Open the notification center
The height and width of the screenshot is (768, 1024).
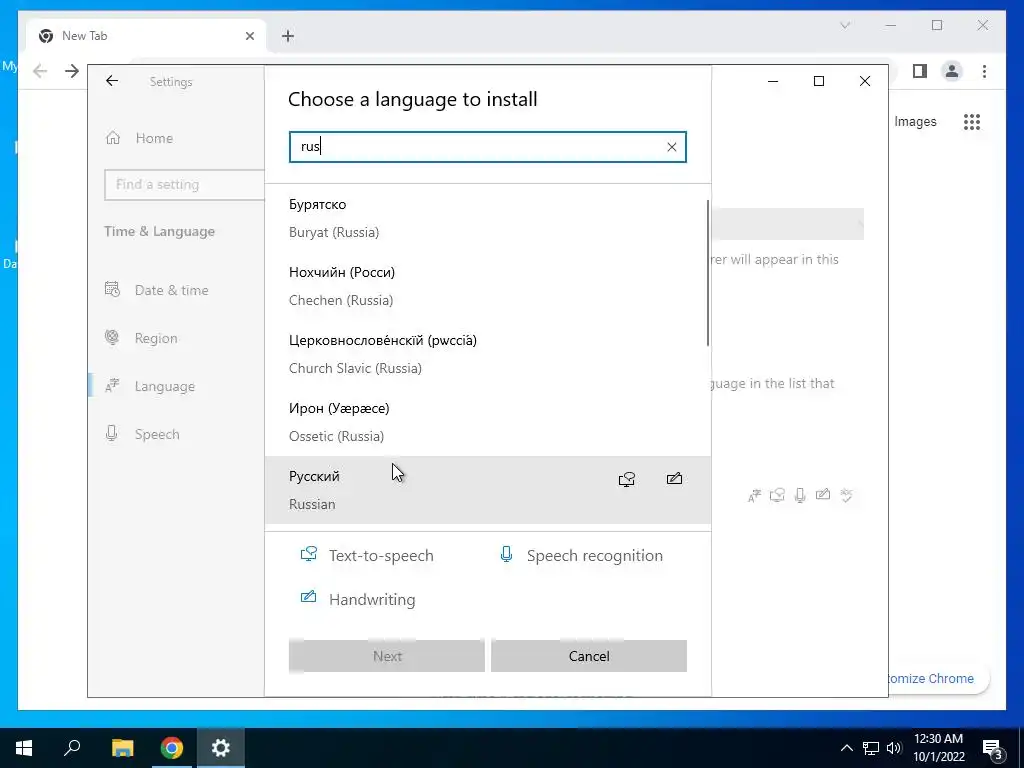coord(993,749)
